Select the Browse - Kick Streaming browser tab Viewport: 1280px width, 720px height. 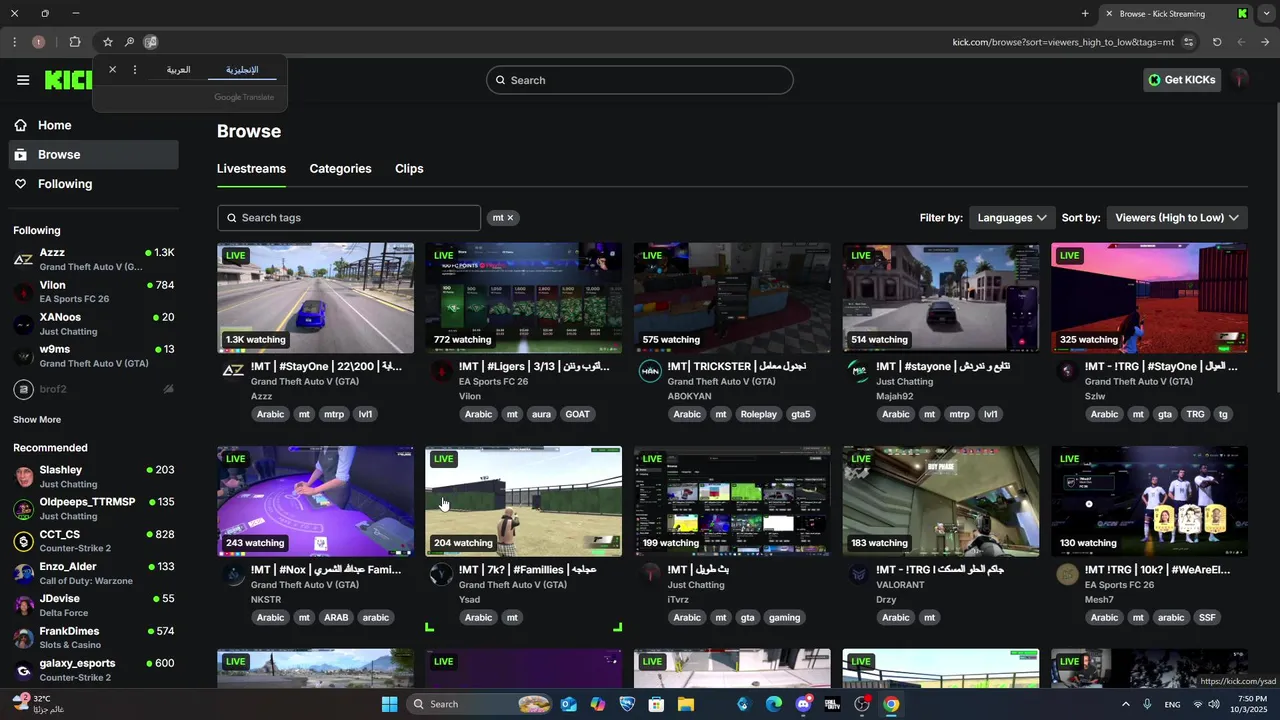1175,14
